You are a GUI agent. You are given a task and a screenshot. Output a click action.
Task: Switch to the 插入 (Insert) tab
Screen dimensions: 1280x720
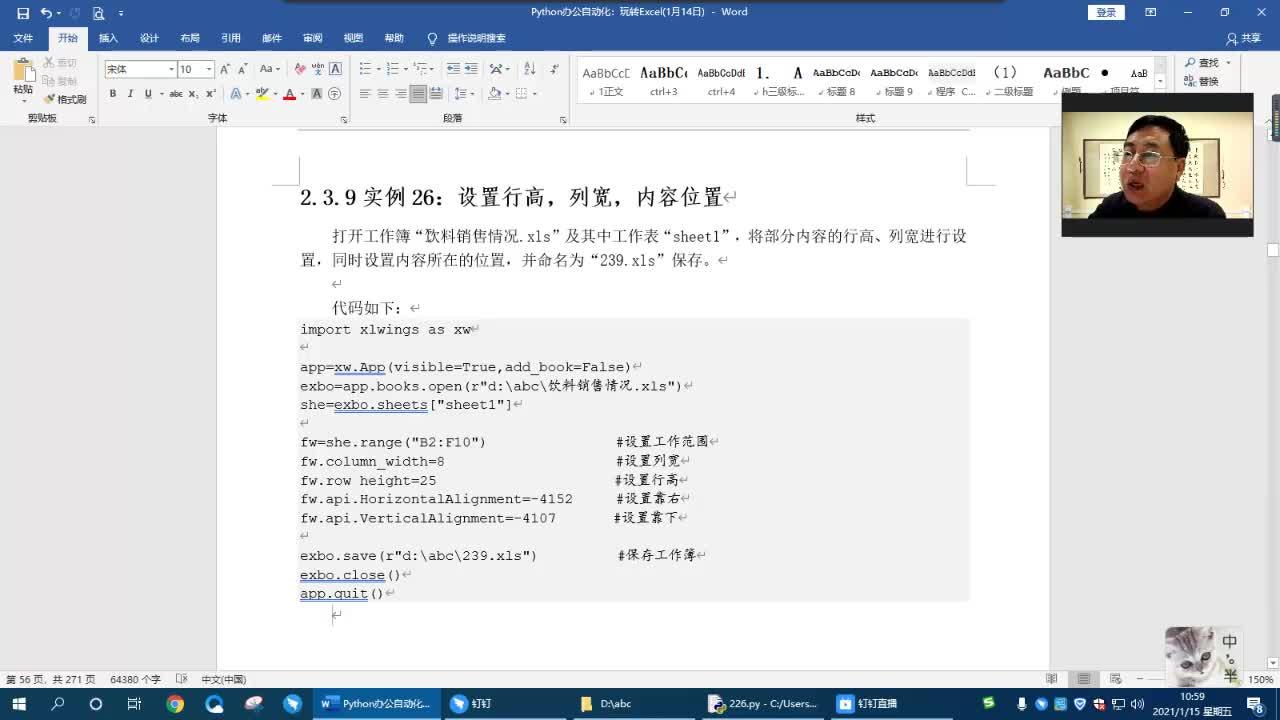(108, 38)
